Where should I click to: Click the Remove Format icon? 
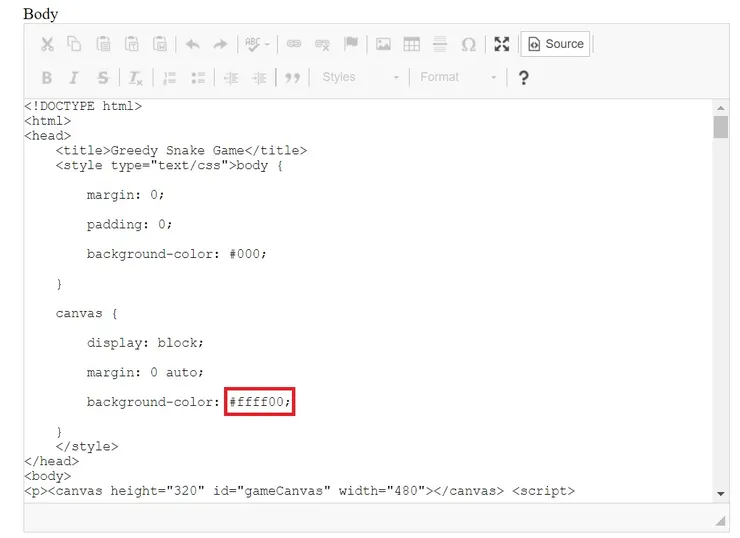click(x=135, y=78)
